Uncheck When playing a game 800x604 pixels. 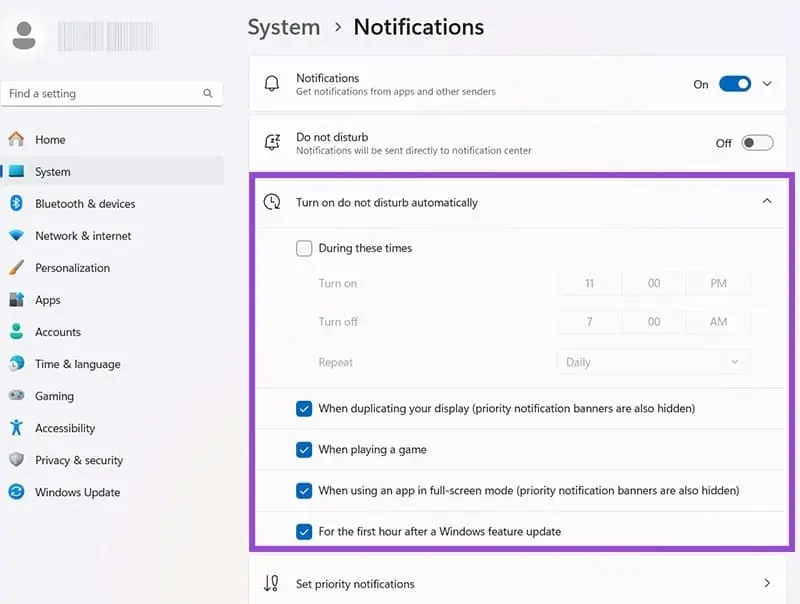304,449
